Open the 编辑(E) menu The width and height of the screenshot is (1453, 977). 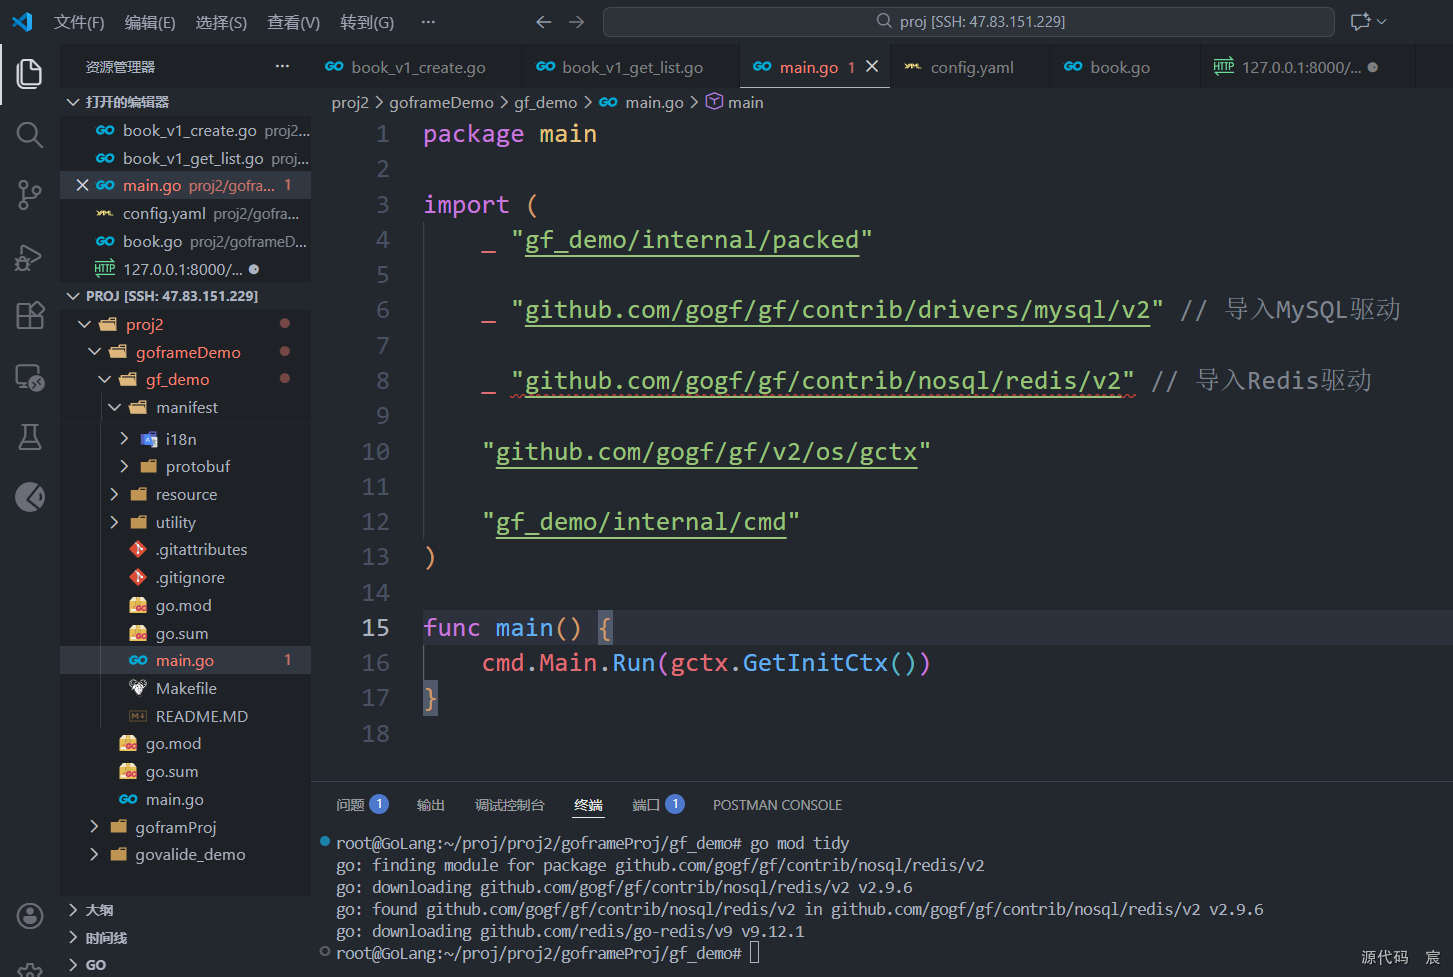tap(150, 22)
